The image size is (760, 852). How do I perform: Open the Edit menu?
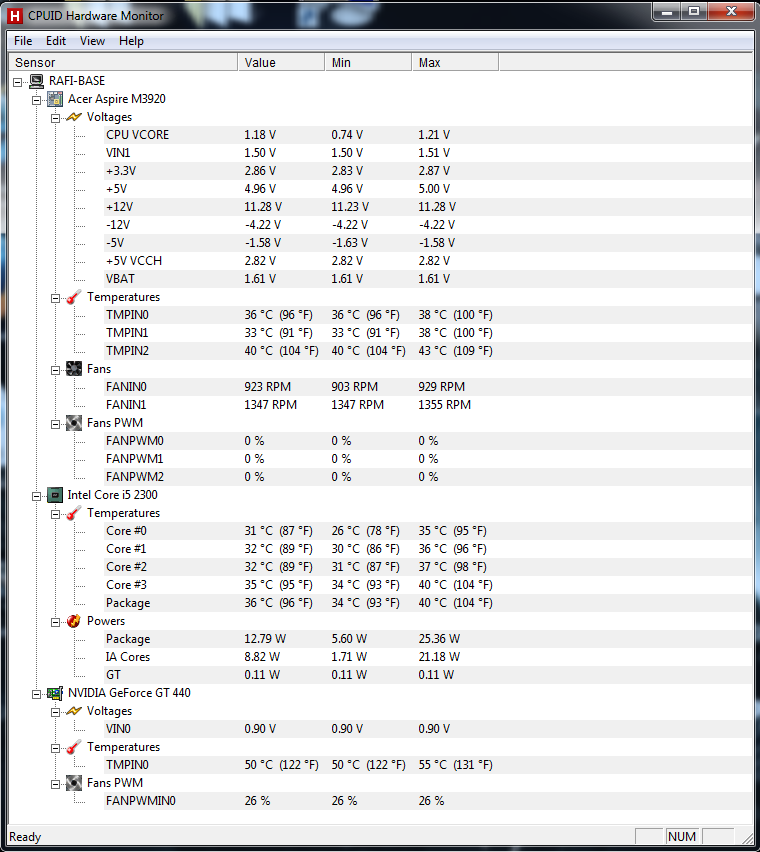pyautogui.click(x=55, y=41)
